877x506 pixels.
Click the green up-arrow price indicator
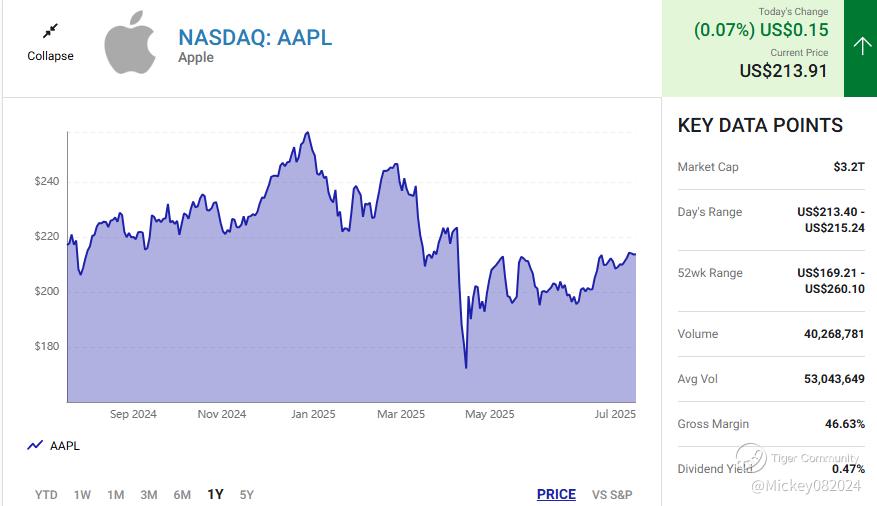coord(860,46)
